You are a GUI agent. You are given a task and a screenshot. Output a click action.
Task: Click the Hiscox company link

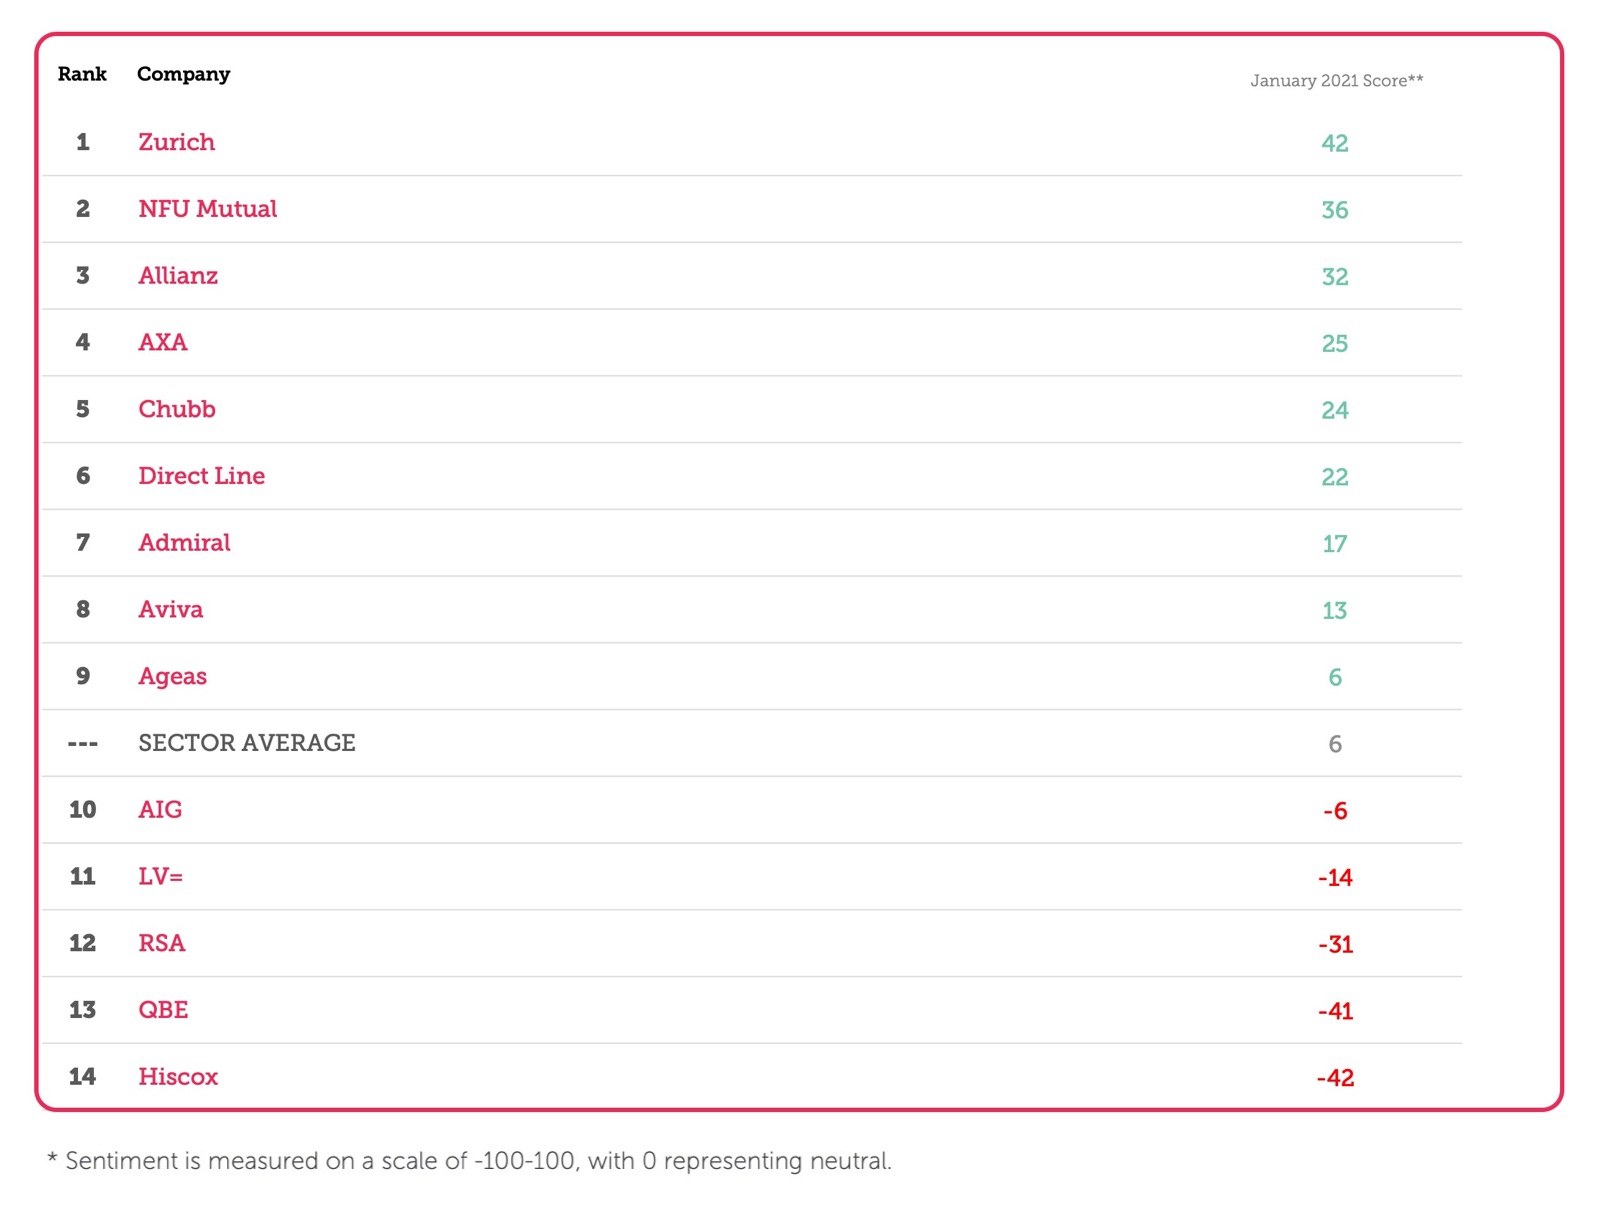178,1077
